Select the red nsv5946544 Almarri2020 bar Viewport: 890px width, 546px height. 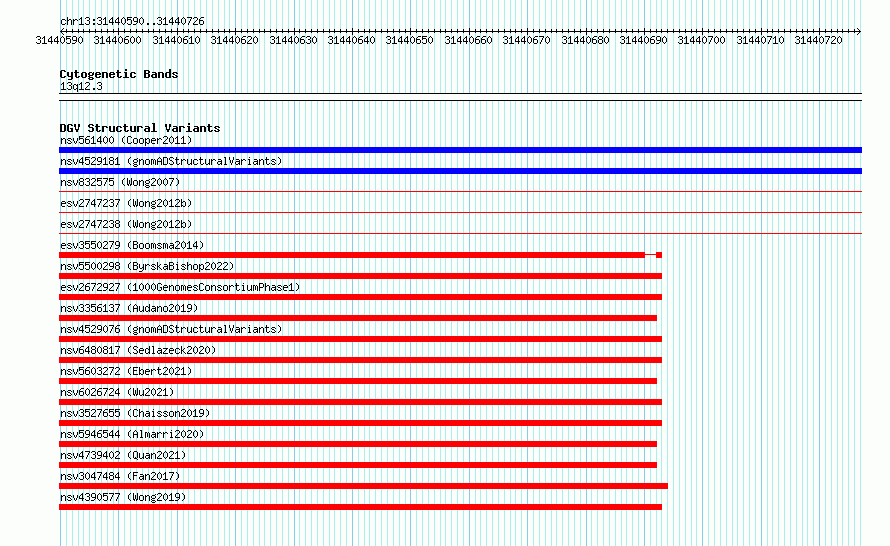click(x=358, y=444)
